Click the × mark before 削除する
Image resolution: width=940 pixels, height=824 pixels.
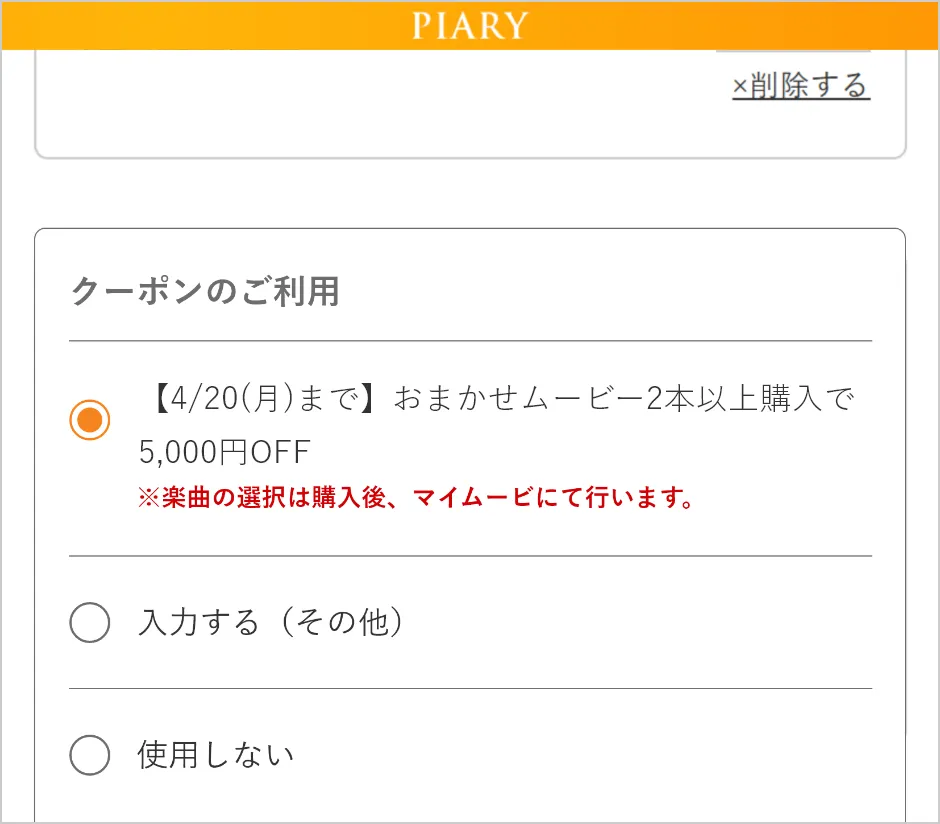tap(740, 87)
